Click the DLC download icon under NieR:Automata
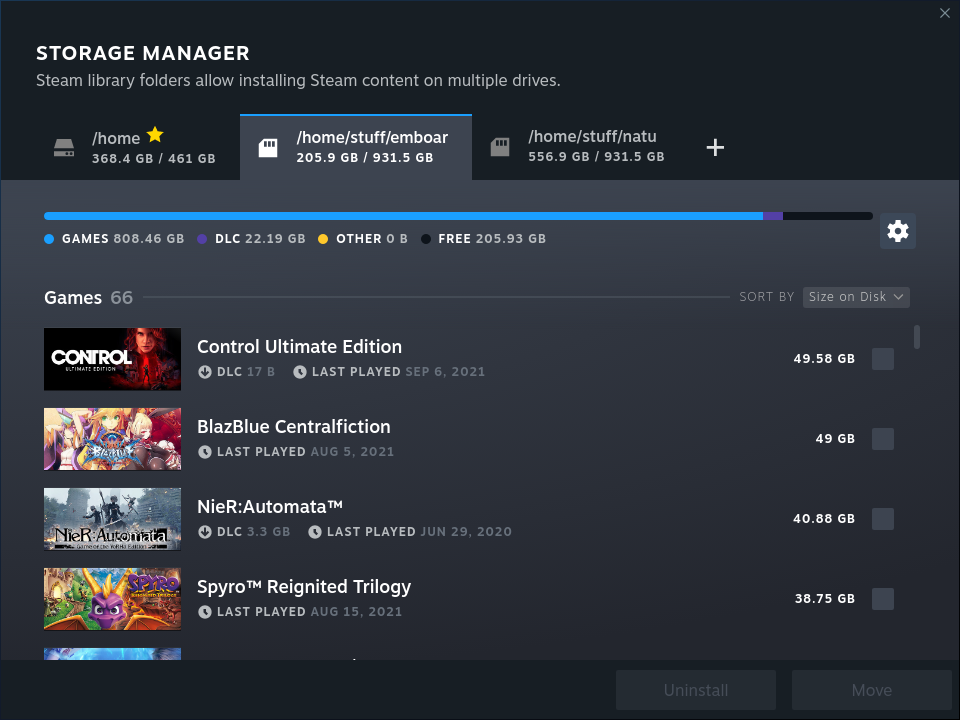This screenshot has width=960, height=720. pyautogui.click(x=204, y=532)
